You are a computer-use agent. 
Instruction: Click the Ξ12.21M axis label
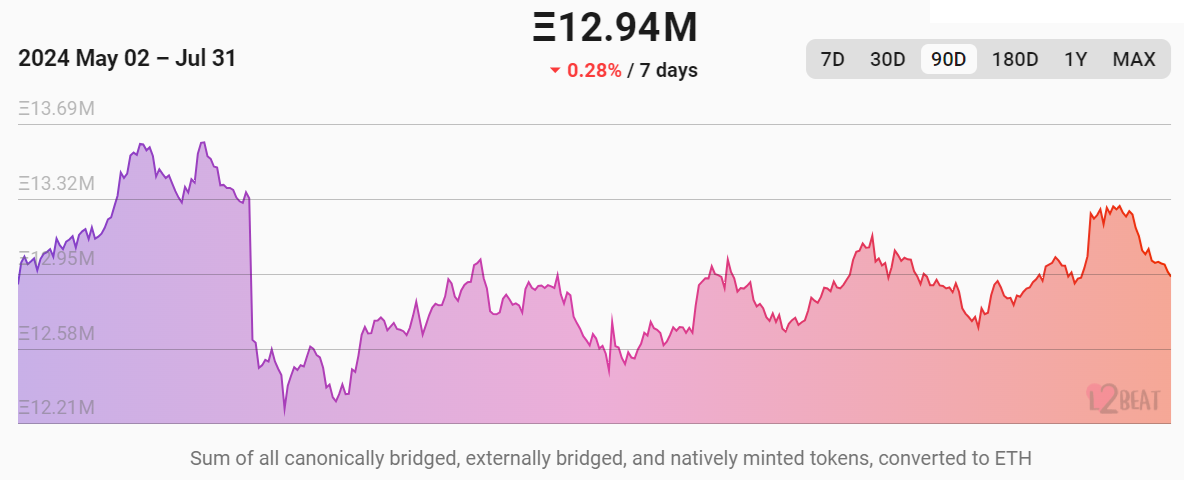57,408
